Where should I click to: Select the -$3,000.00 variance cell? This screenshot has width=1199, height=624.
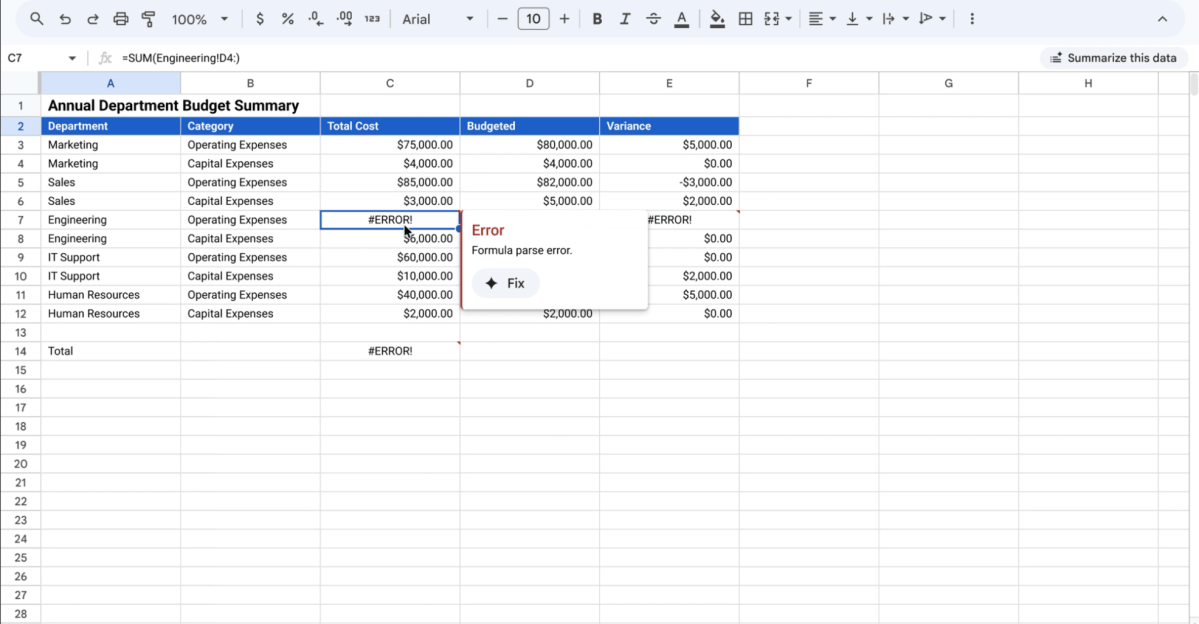pos(669,182)
